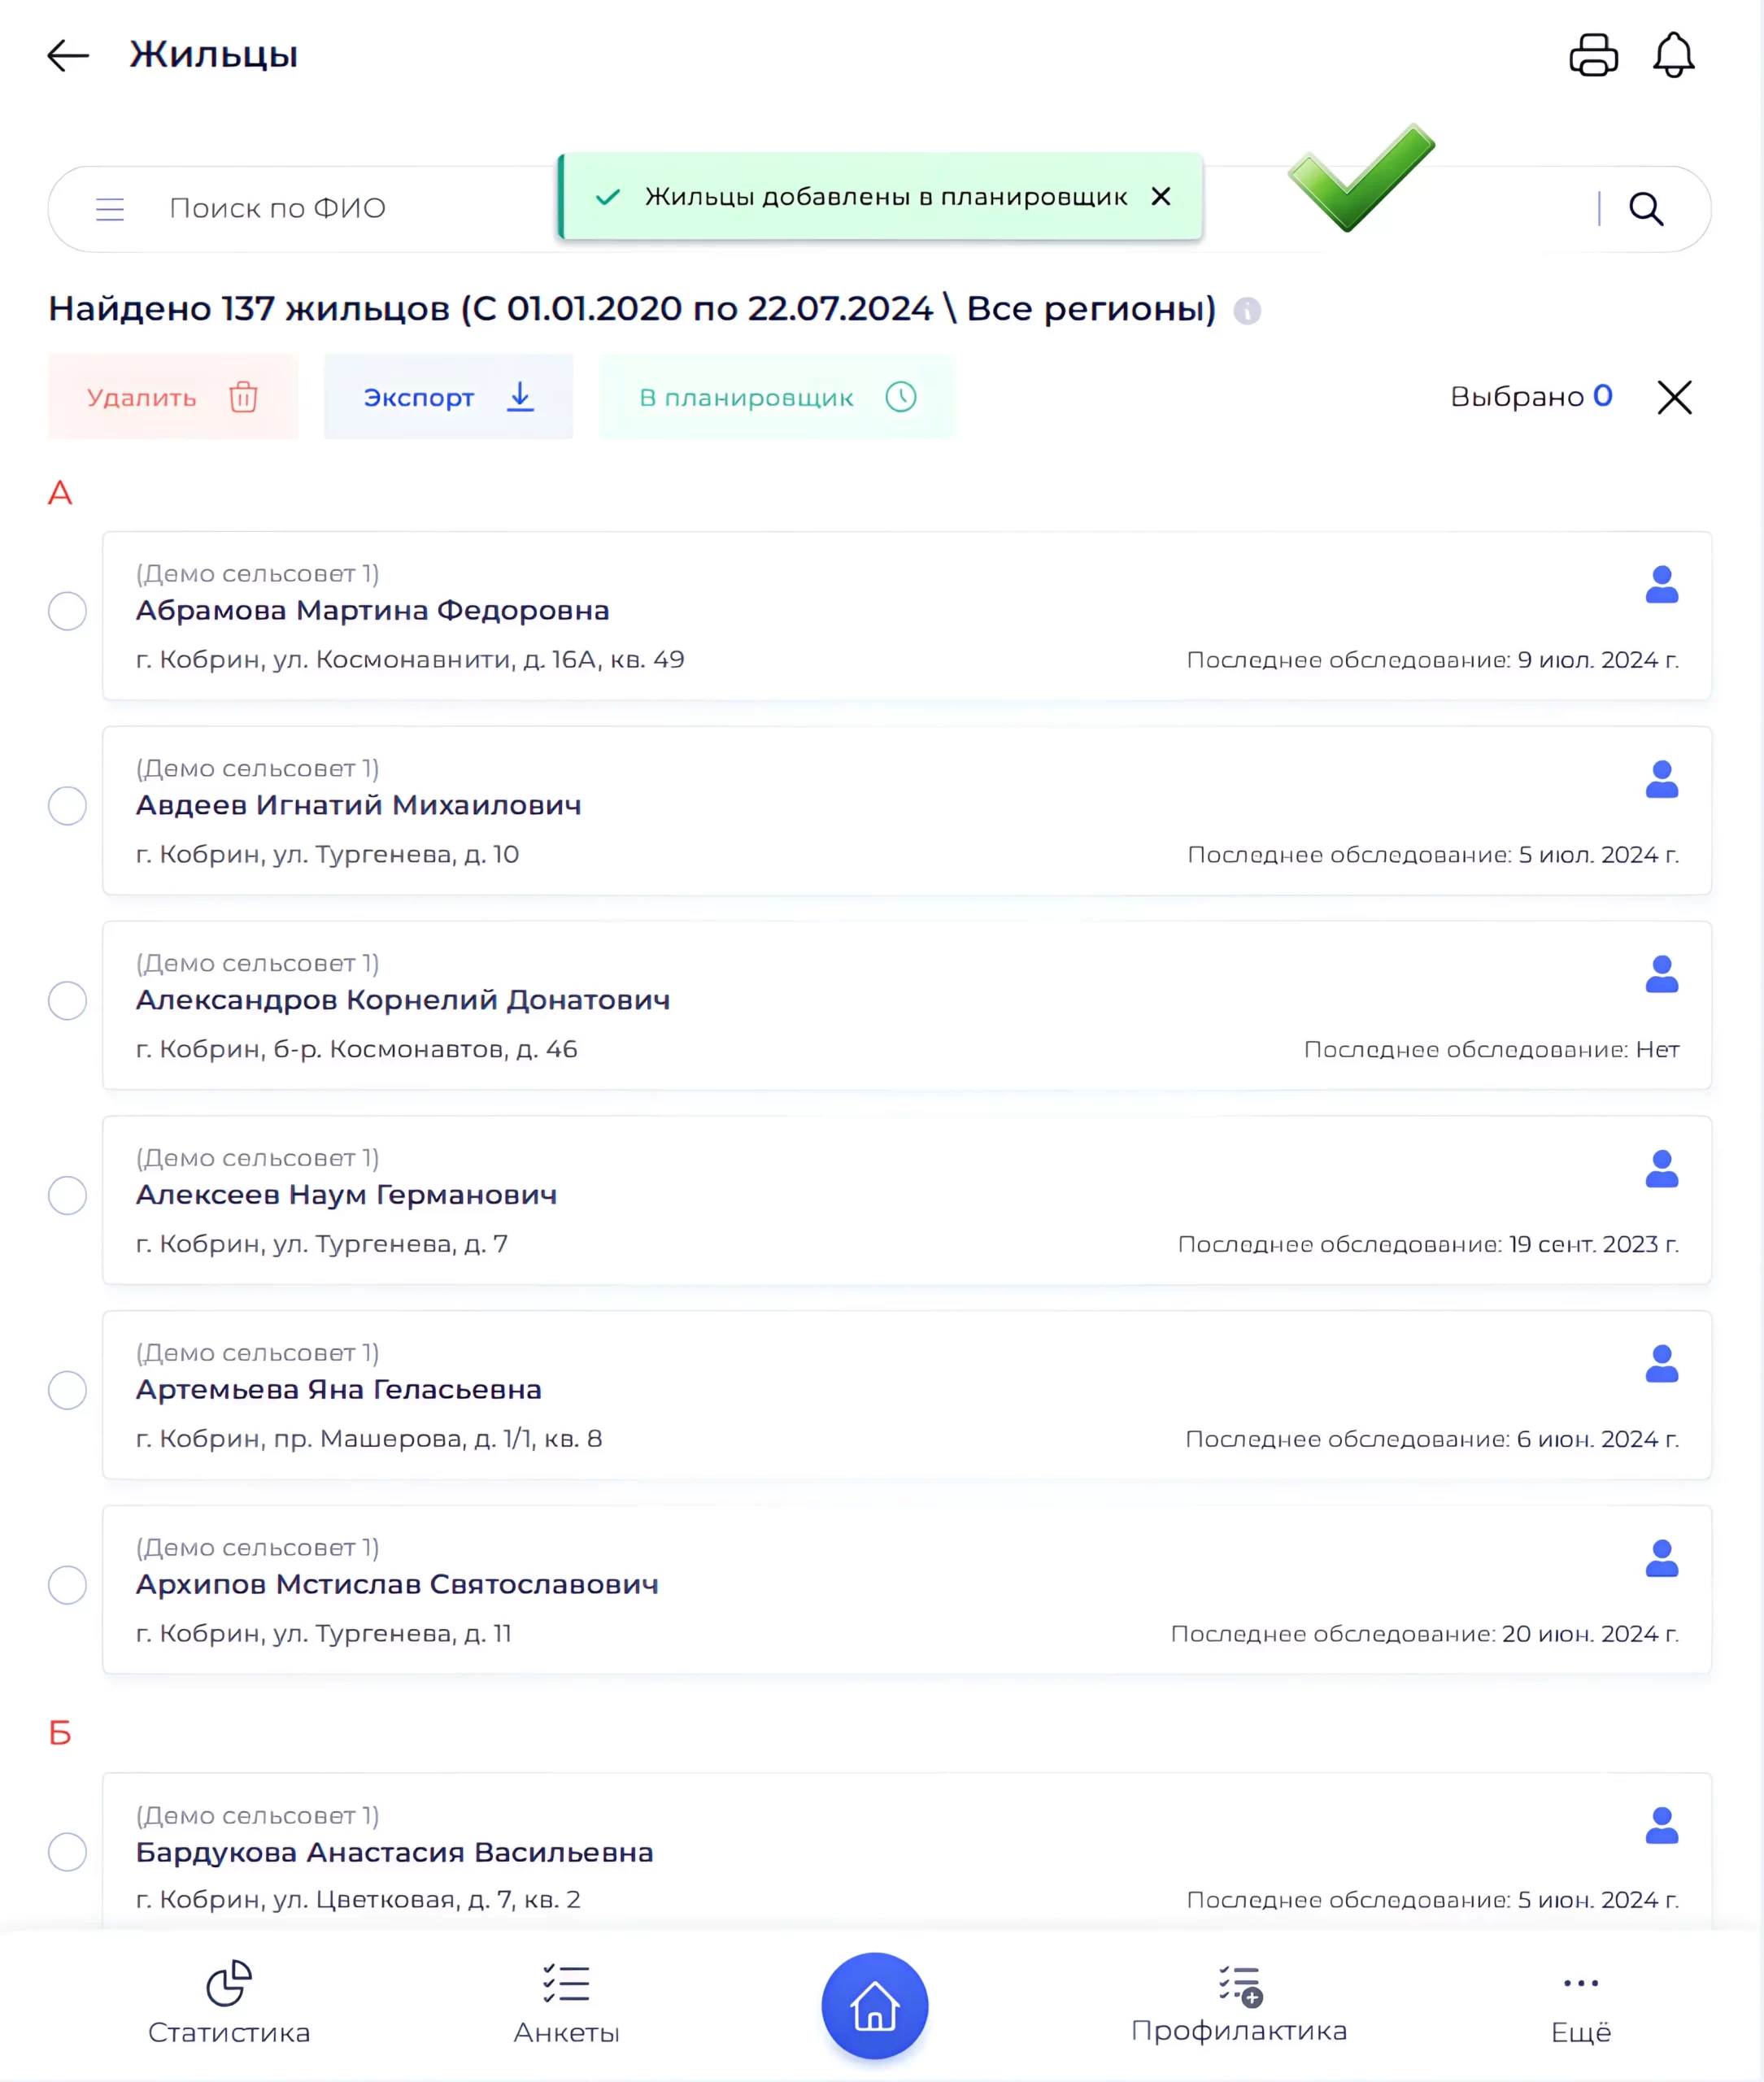Click the magnifier search icon
Viewport: 1764px width, 2082px height.
point(1646,209)
